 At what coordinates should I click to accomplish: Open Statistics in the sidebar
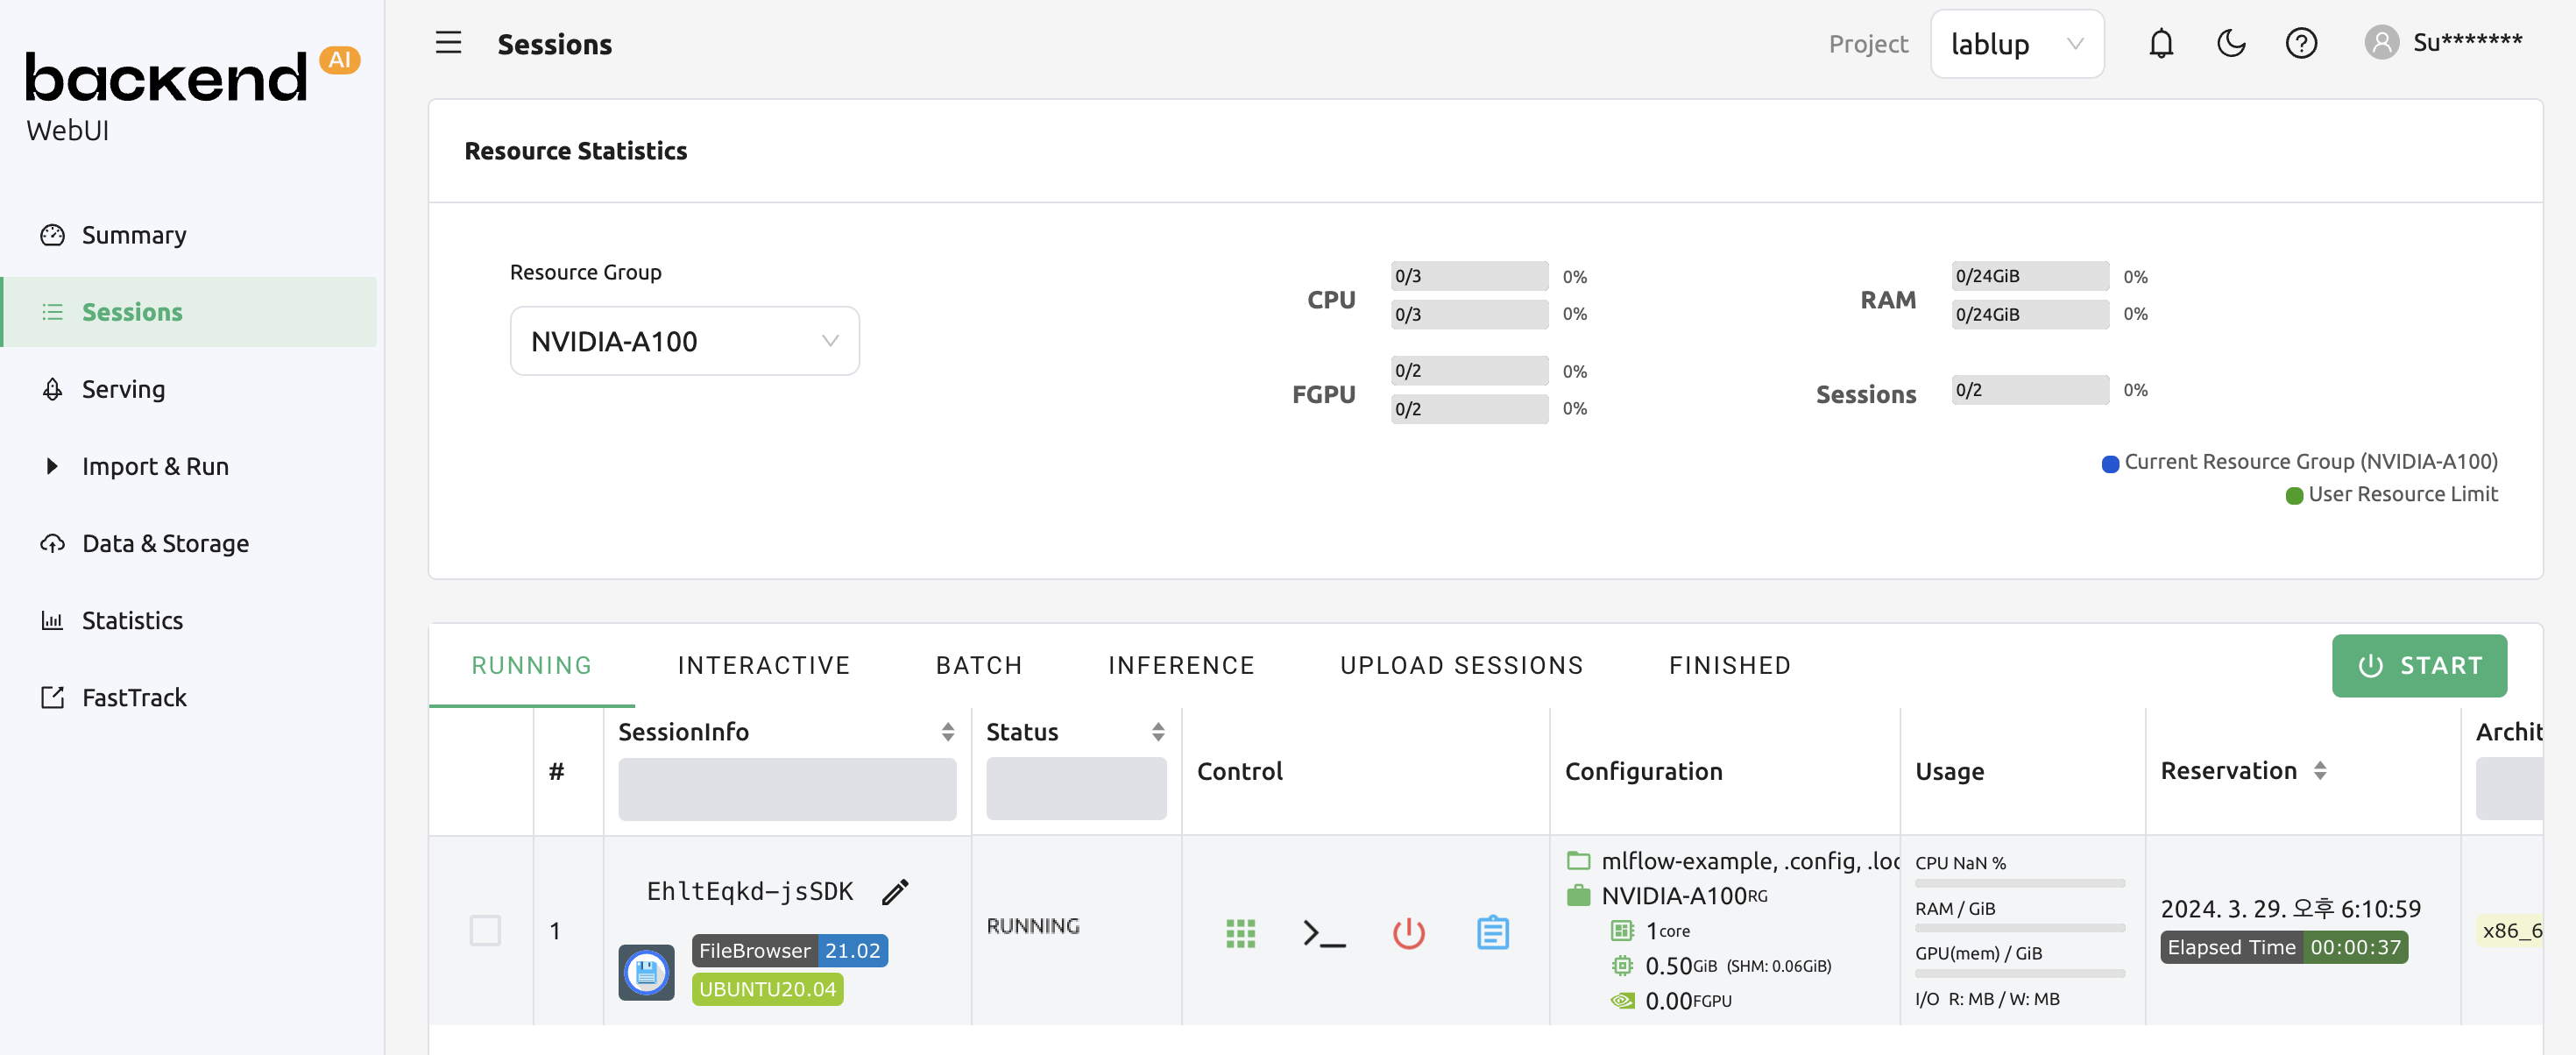coord(132,620)
